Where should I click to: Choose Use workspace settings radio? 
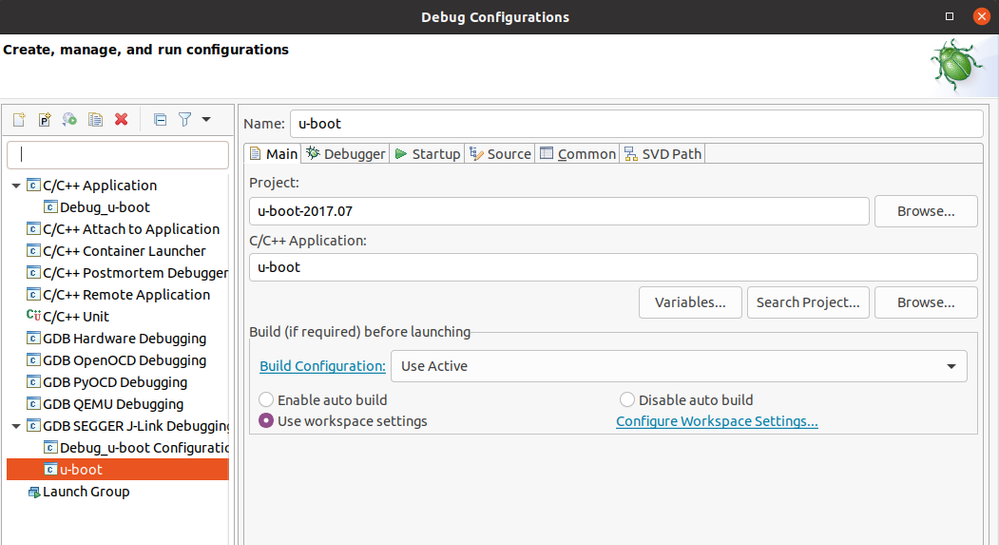pos(266,421)
